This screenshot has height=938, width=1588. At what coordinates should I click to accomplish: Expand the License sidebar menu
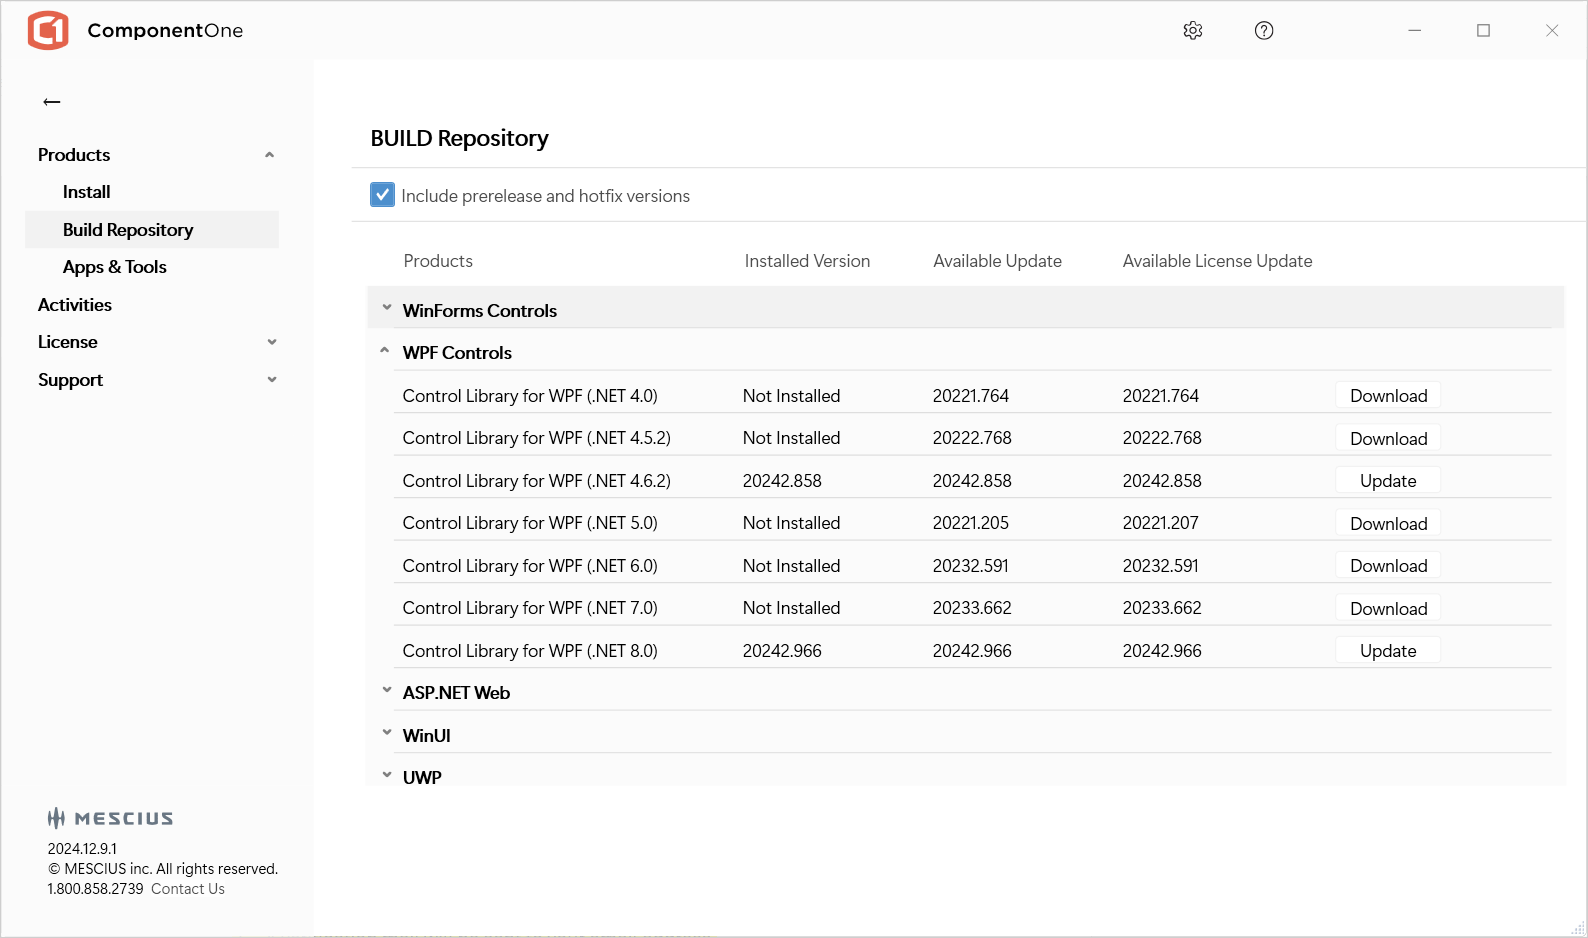click(x=271, y=342)
